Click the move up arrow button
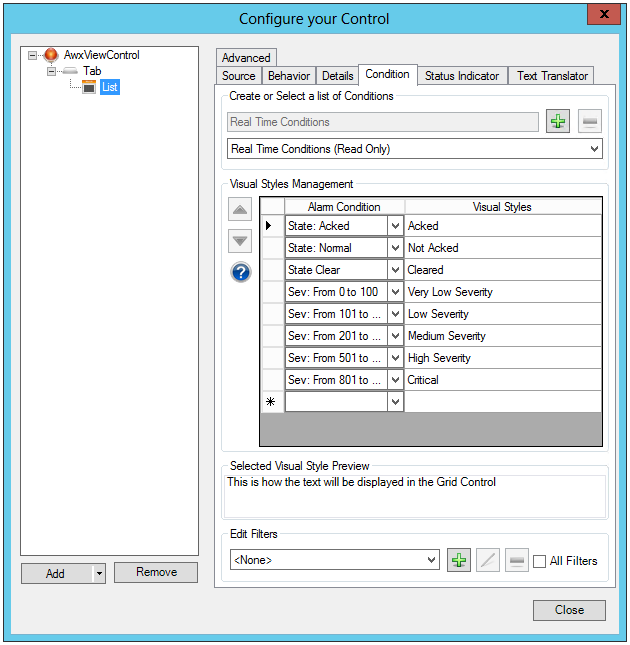Screen dimensions: 630x645 pyautogui.click(x=240, y=209)
